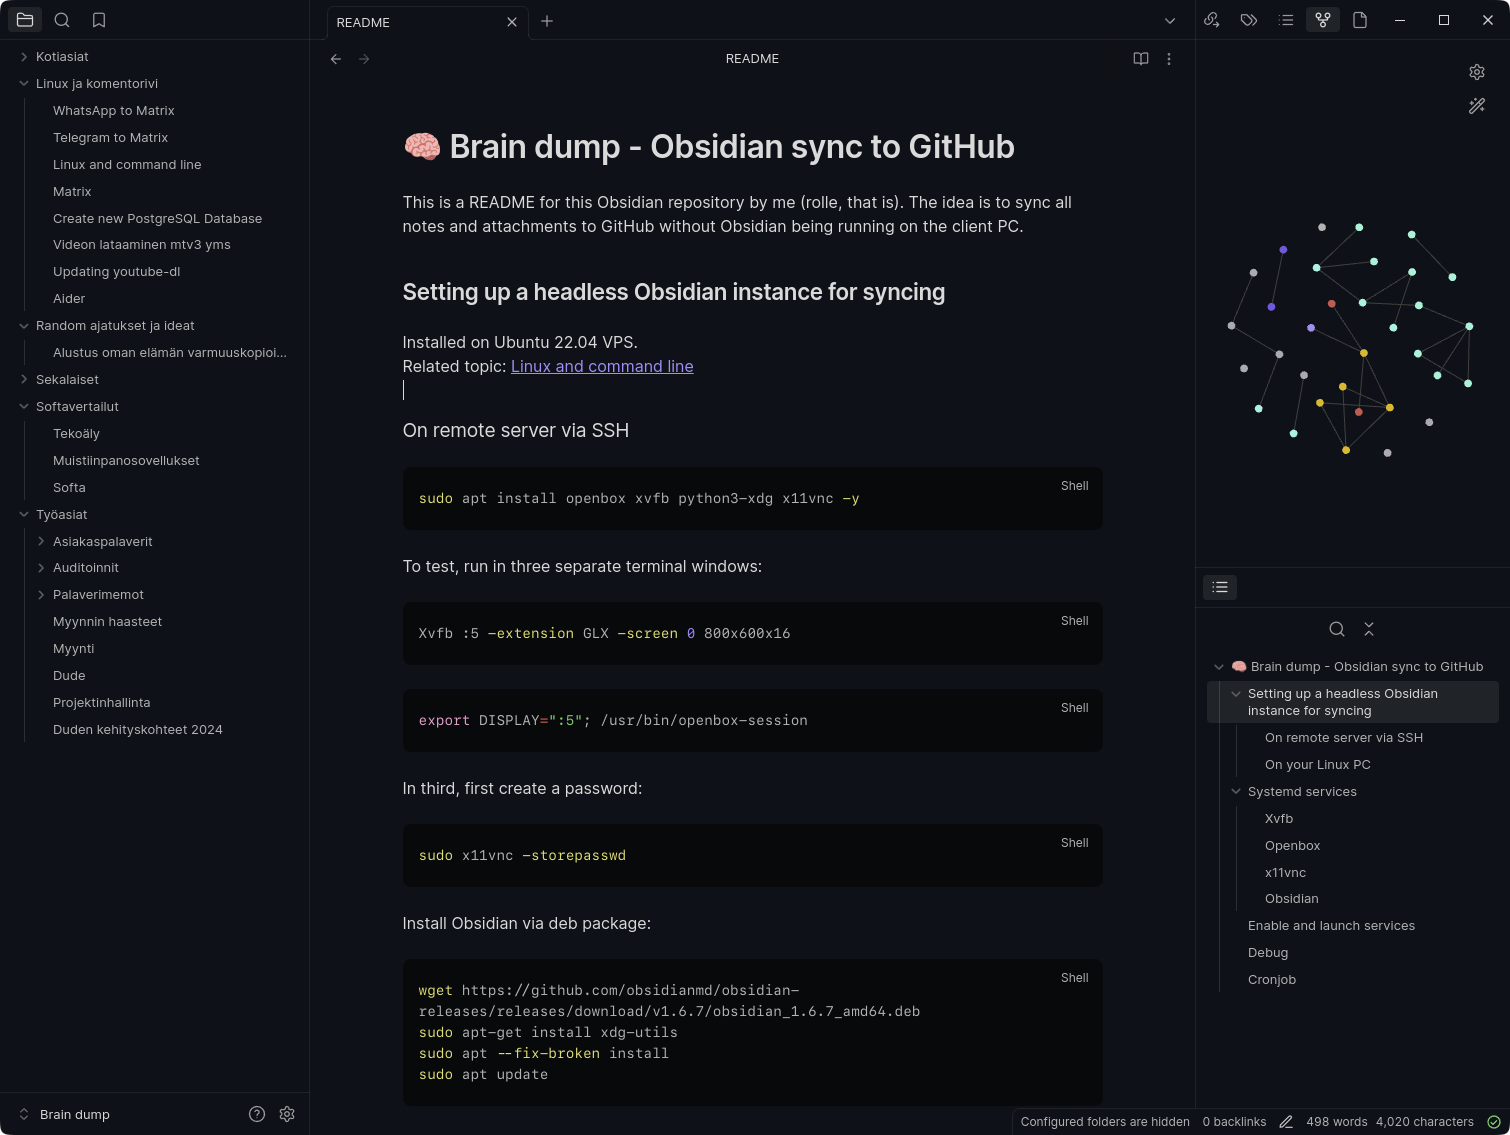This screenshot has height=1135, width=1510.
Task: Click the graph animation magic wand icon
Action: point(1477,106)
